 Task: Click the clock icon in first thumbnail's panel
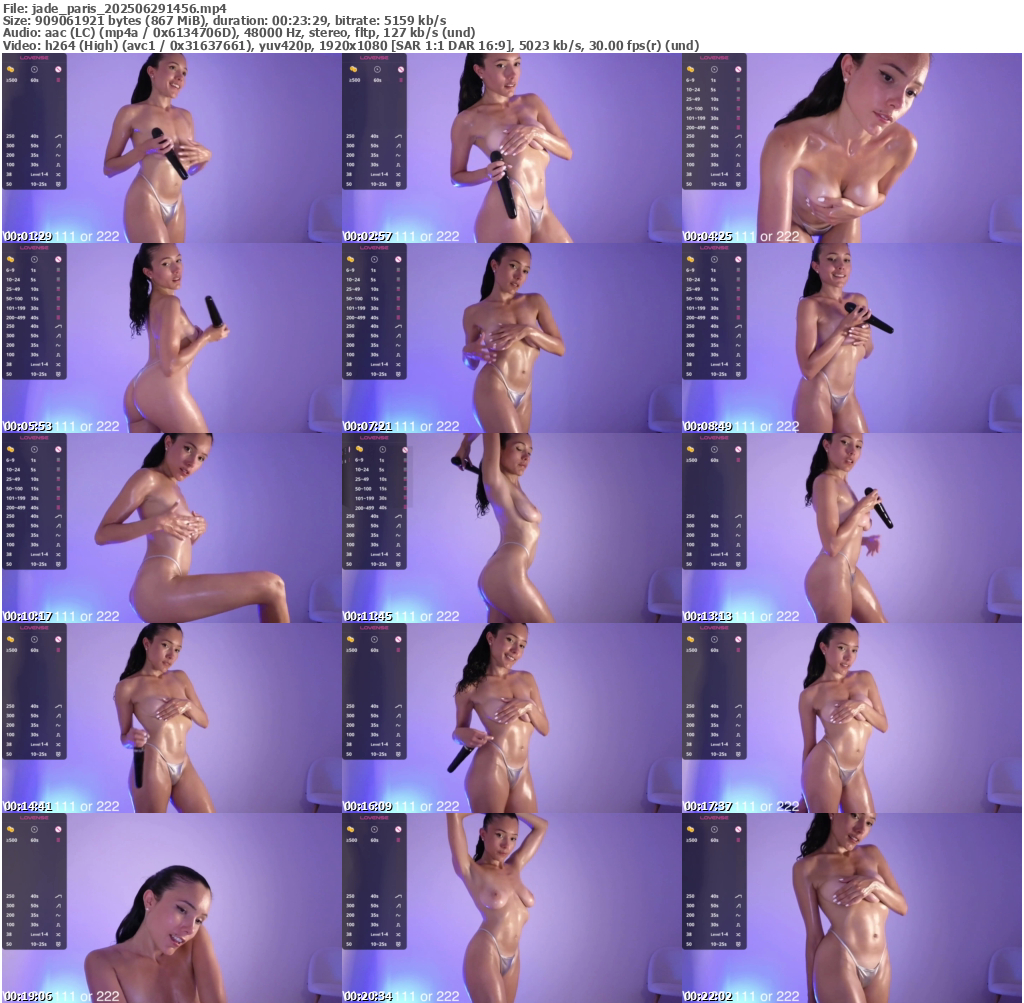[x=34, y=69]
